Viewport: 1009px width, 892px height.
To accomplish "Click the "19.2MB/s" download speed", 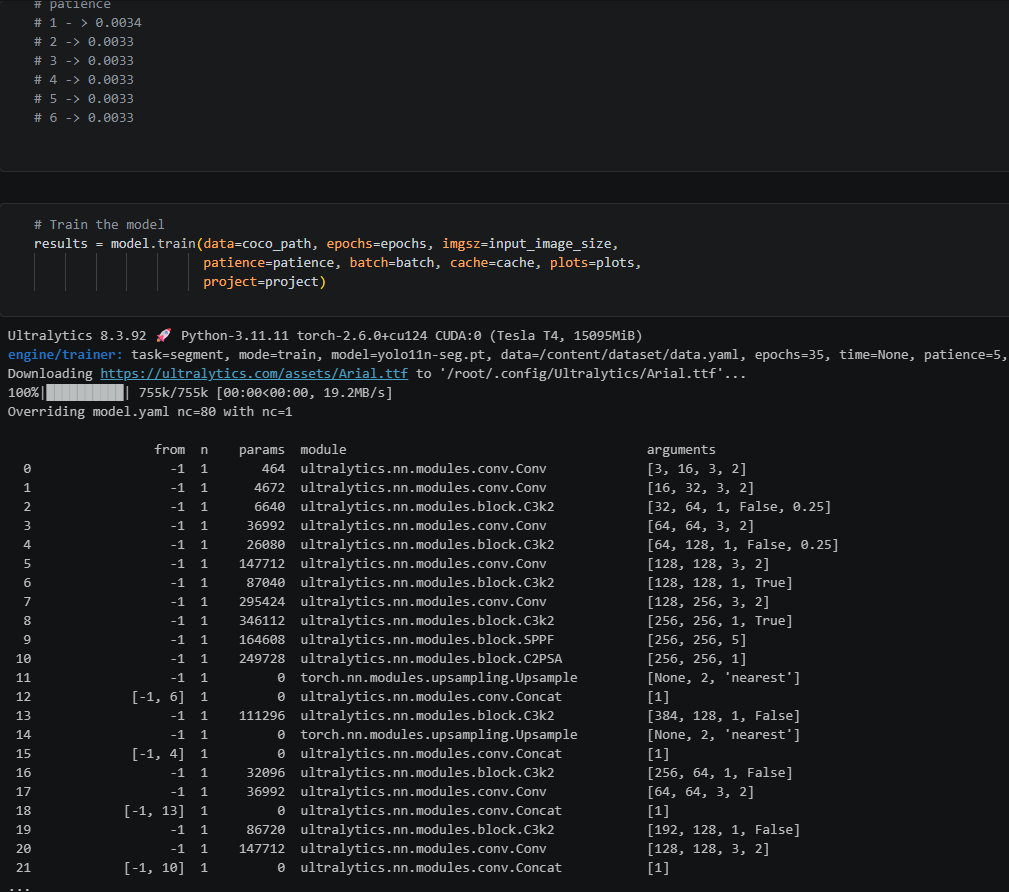I will coord(353,393).
